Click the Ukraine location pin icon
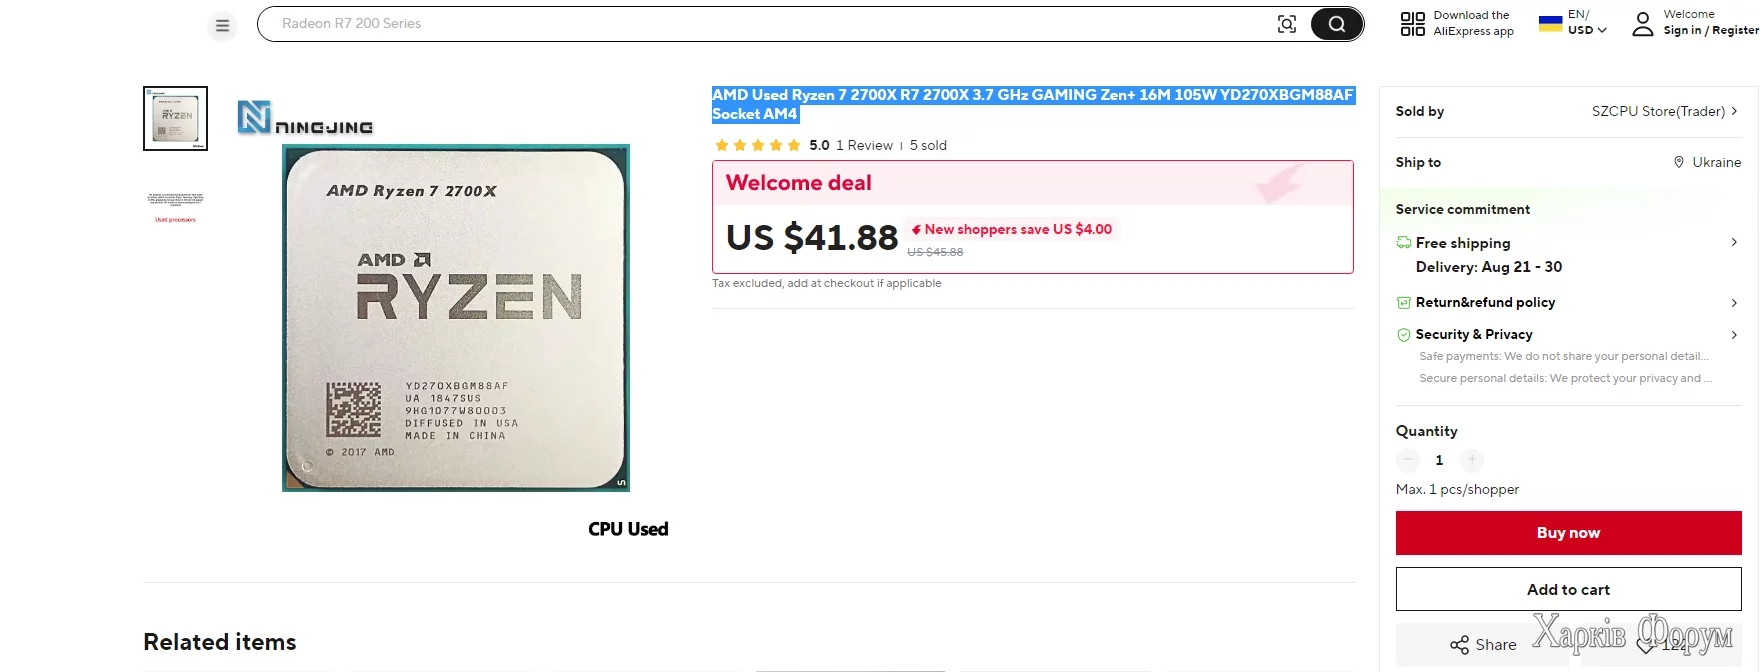1760x672 pixels. pyautogui.click(x=1679, y=162)
